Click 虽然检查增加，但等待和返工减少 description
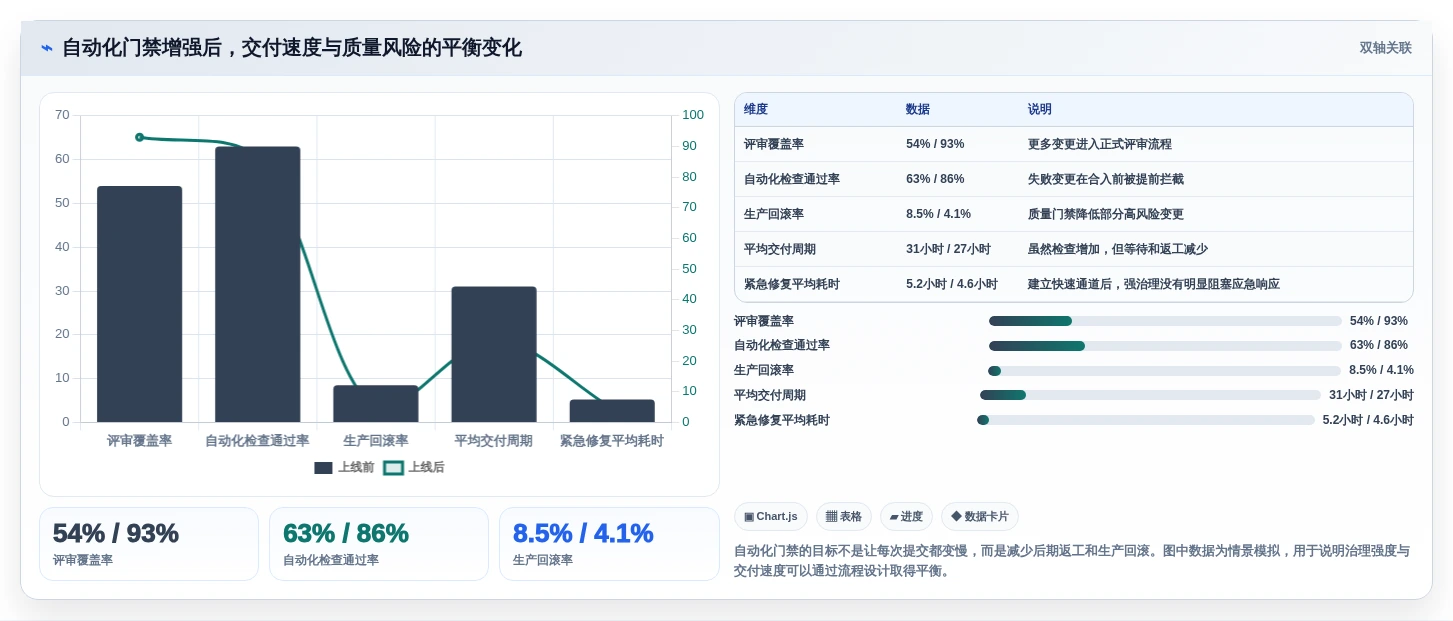Image resolution: width=1453 pixels, height=621 pixels. click(1118, 249)
